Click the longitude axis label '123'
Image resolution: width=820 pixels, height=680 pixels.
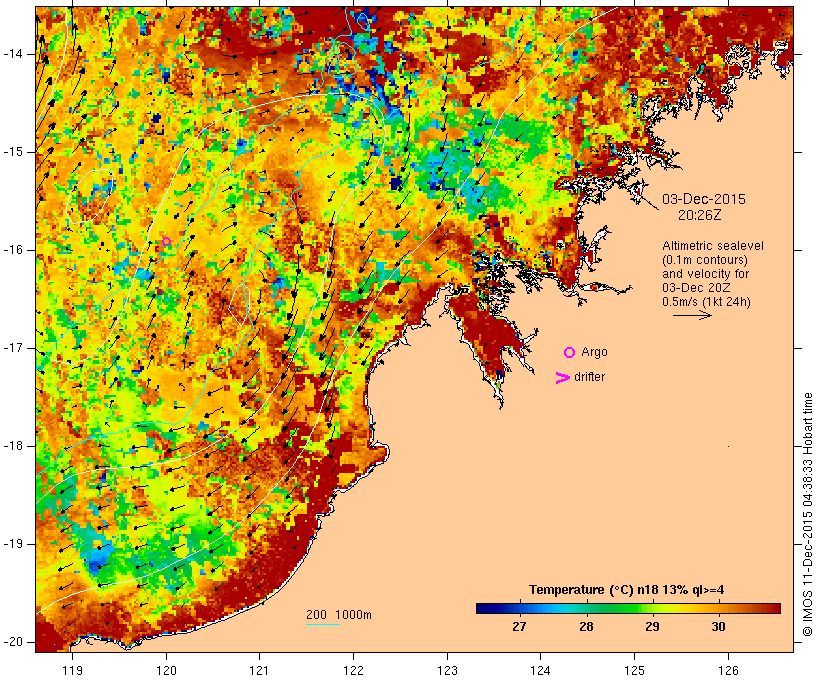pyautogui.click(x=447, y=670)
